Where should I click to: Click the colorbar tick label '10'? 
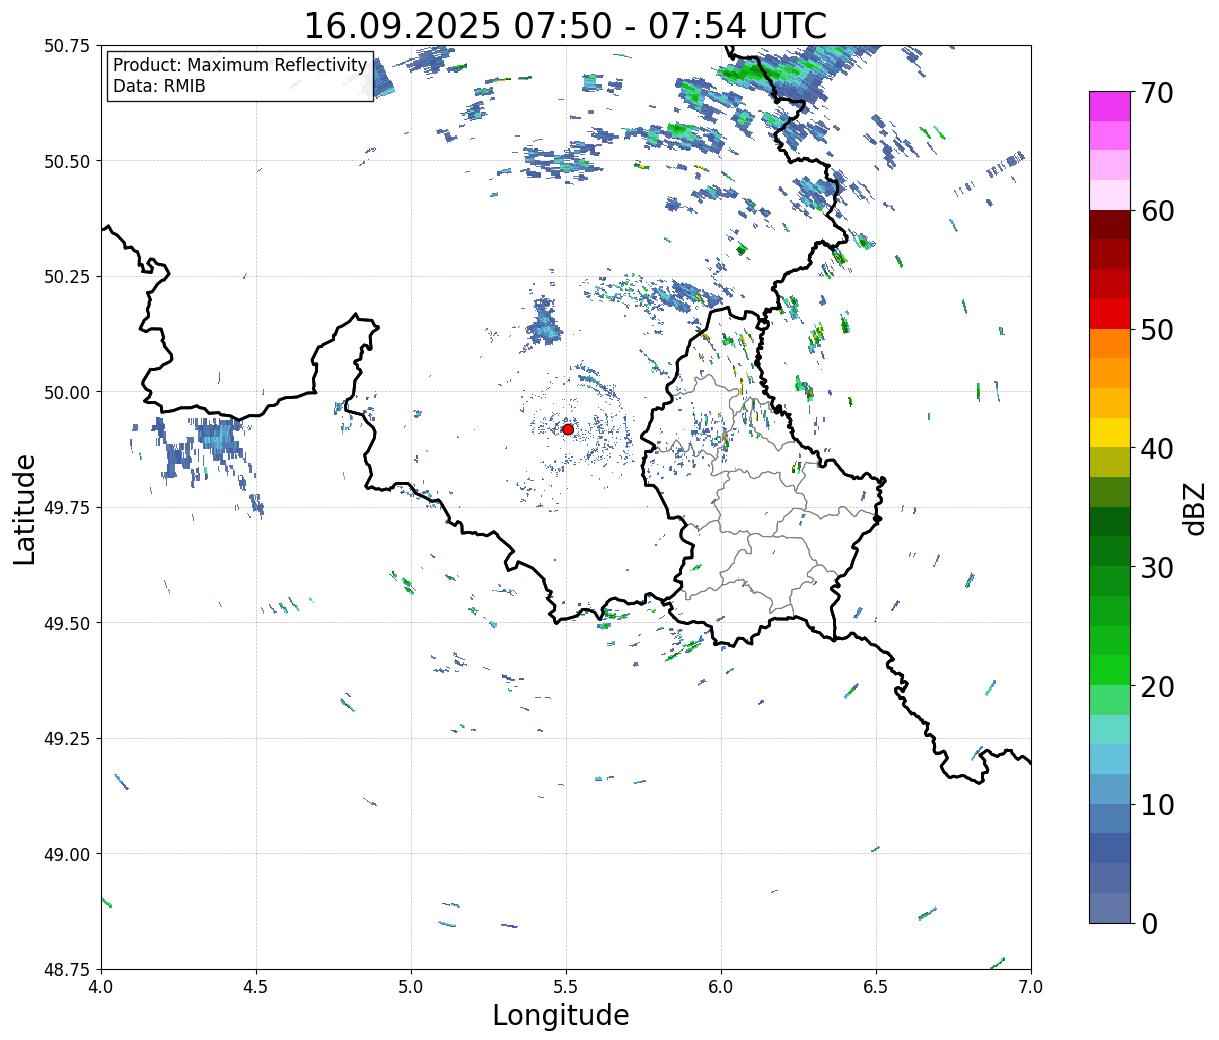point(1157,804)
